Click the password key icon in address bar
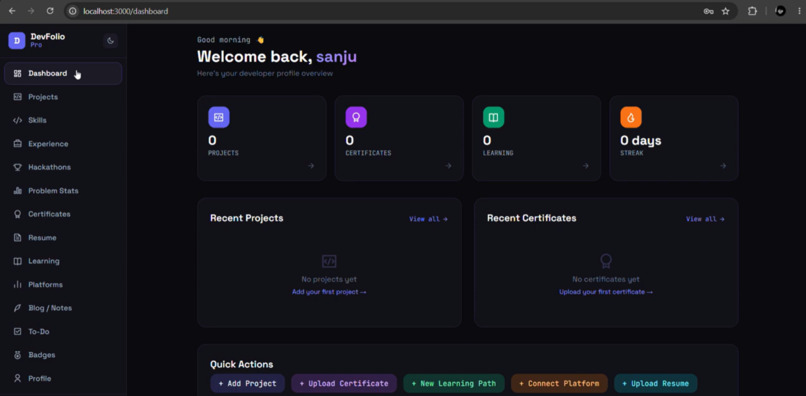The width and height of the screenshot is (806, 396). click(x=708, y=11)
